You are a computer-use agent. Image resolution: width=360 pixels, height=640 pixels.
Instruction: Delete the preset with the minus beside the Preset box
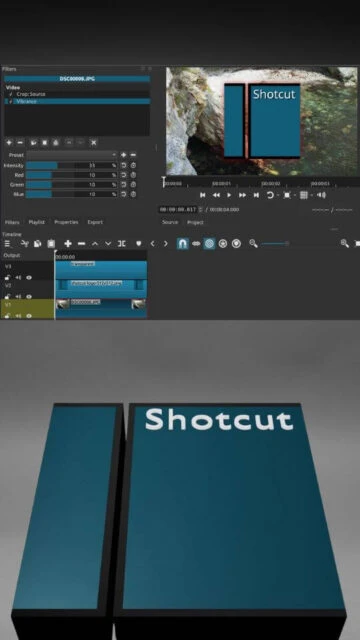point(133,155)
